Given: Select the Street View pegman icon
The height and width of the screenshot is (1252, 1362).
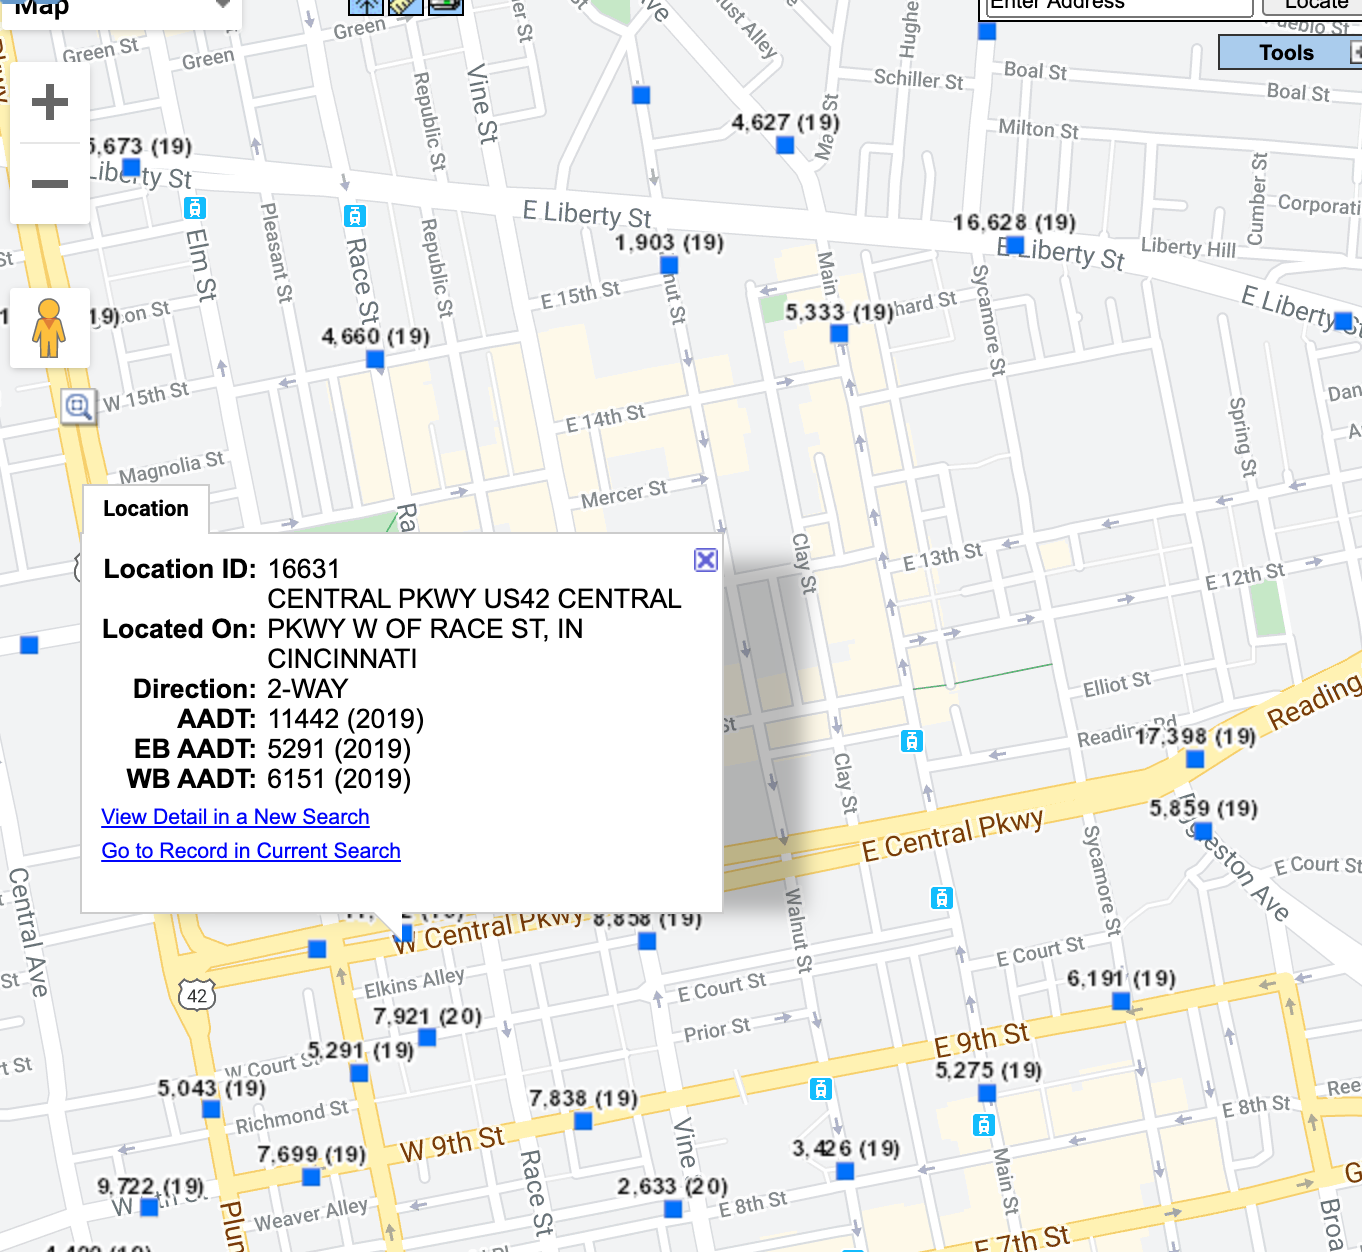Looking at the screenshot, I should coord(49,328).
